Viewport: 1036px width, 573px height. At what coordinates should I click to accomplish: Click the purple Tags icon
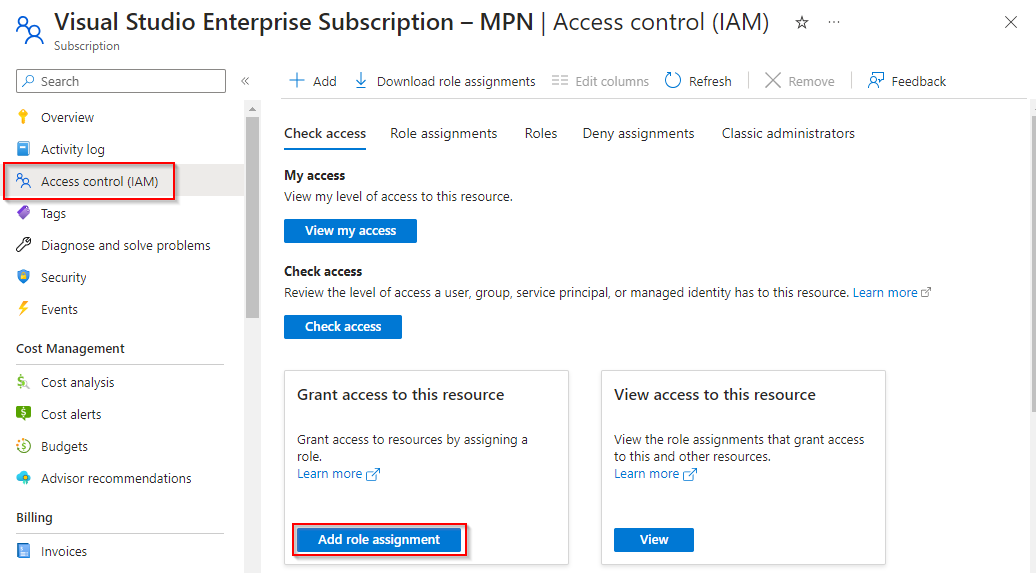tap(23, 213)
